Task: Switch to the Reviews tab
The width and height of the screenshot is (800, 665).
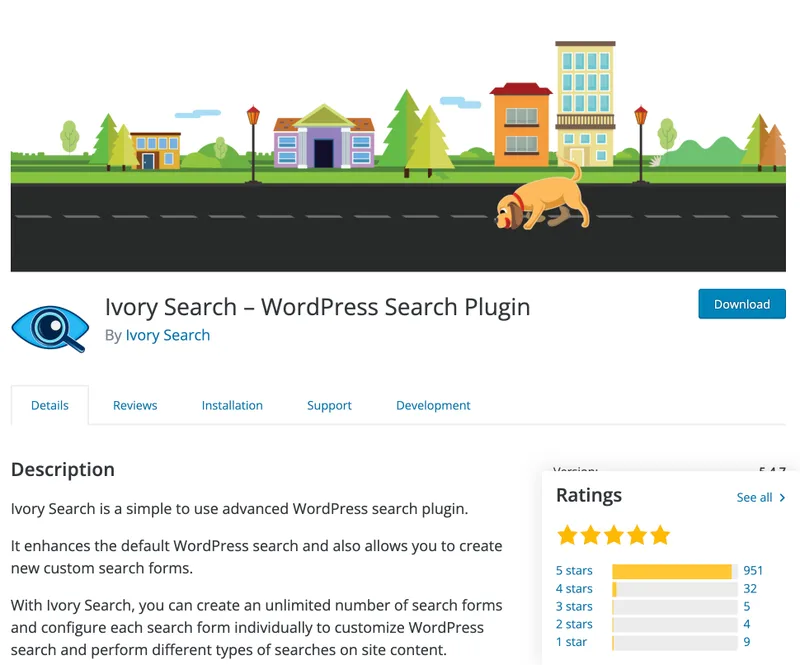Action: (135, 405)
